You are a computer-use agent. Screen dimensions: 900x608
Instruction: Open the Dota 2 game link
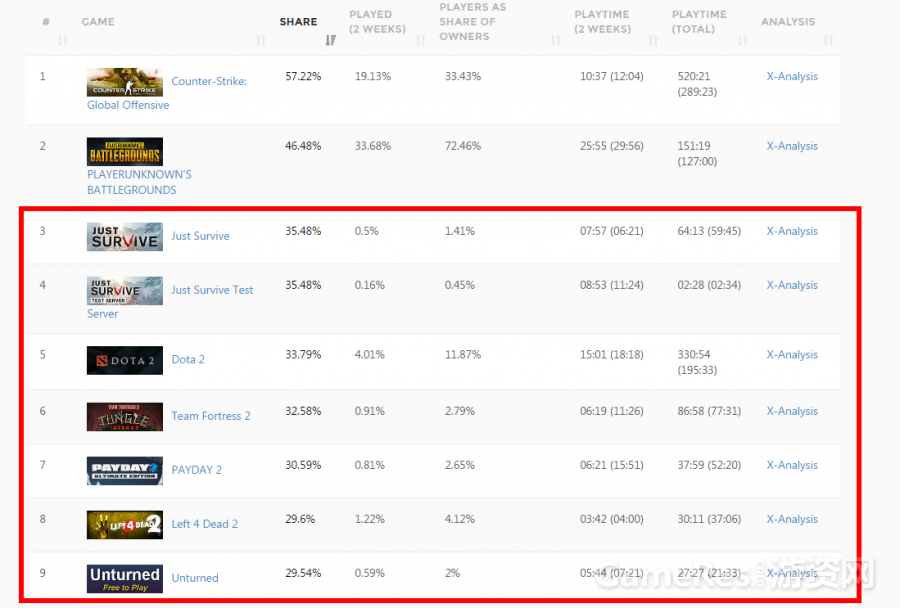coord(188,360)
